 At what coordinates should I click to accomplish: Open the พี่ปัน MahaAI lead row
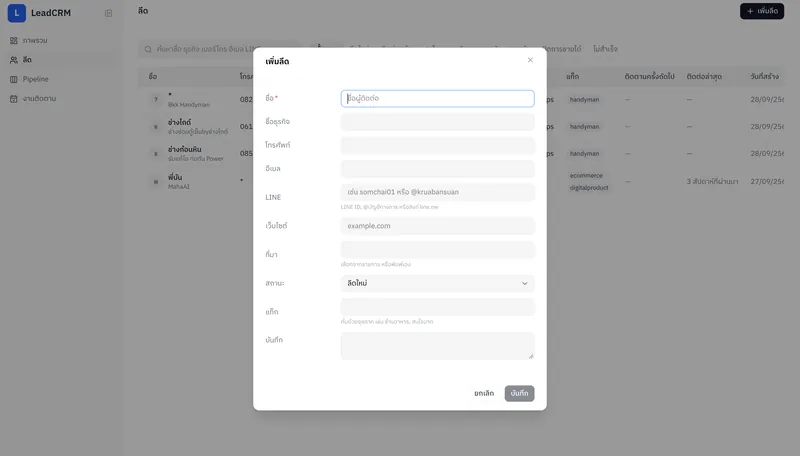click(461, 181)
